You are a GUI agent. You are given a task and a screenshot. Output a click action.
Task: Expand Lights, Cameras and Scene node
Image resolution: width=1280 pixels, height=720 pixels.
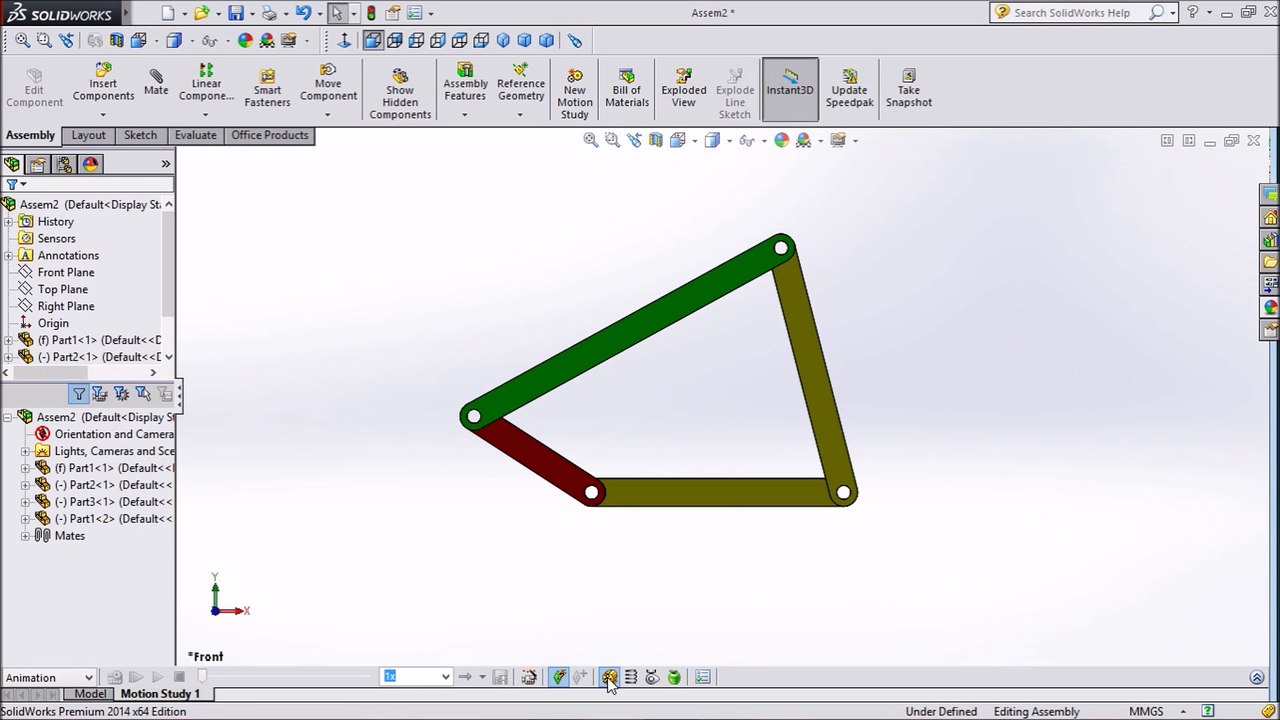click(25, 452)
